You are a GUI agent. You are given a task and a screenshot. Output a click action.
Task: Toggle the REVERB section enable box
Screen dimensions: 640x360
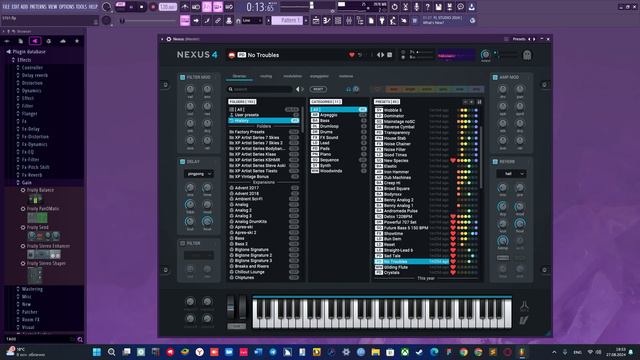(x=495, y=162)
